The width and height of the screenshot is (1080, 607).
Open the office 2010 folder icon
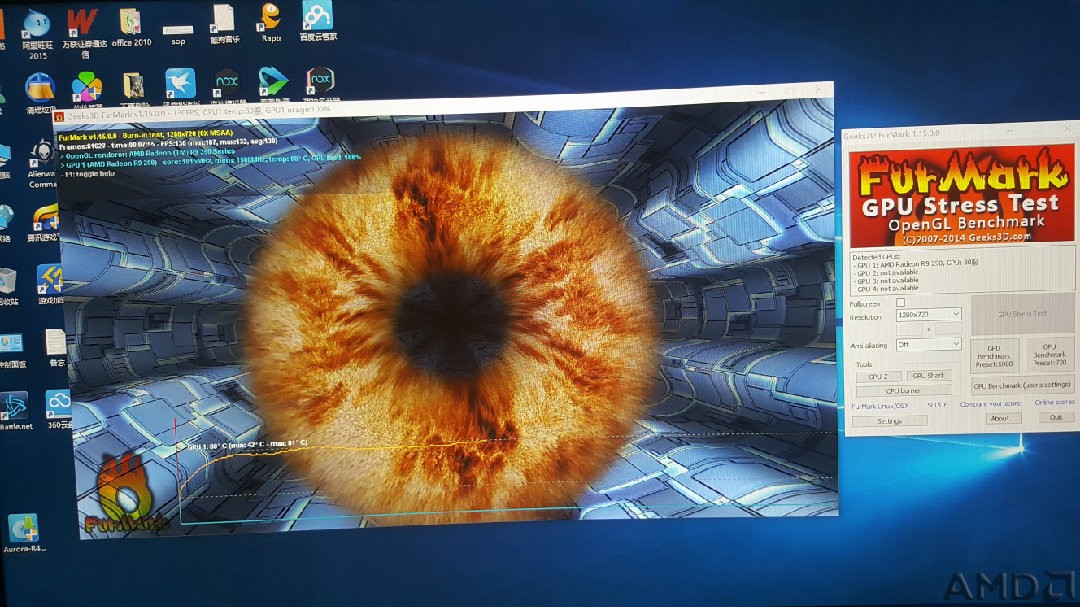pos(130,28)
